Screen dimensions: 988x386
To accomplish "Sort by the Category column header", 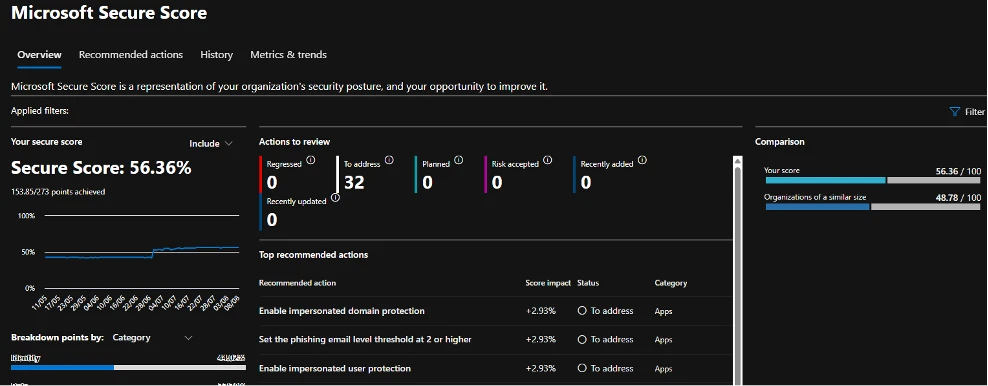I will tap(670, 283).
